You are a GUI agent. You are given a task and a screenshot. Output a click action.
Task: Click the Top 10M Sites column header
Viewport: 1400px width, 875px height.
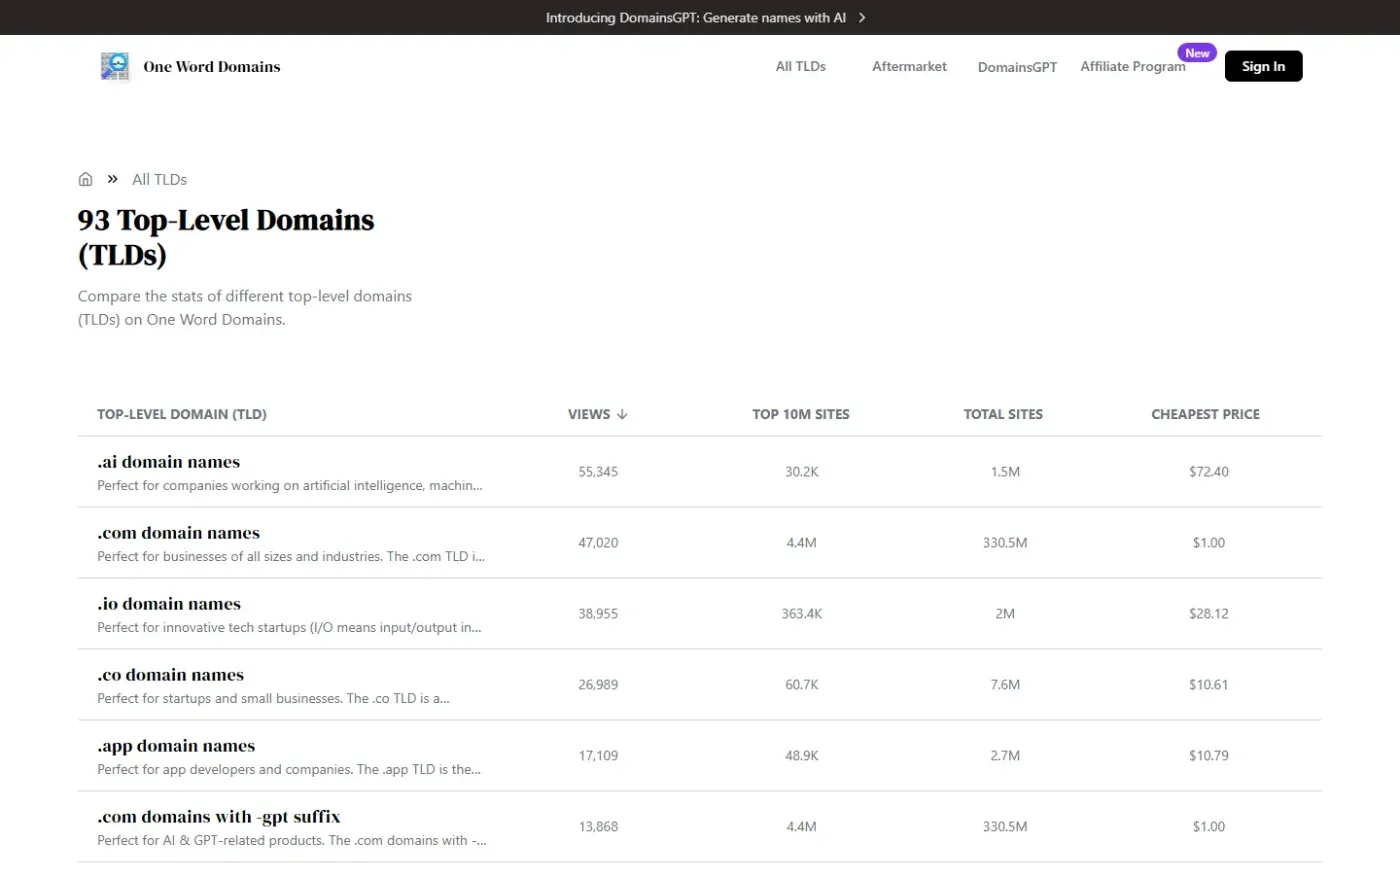[801, 414]
